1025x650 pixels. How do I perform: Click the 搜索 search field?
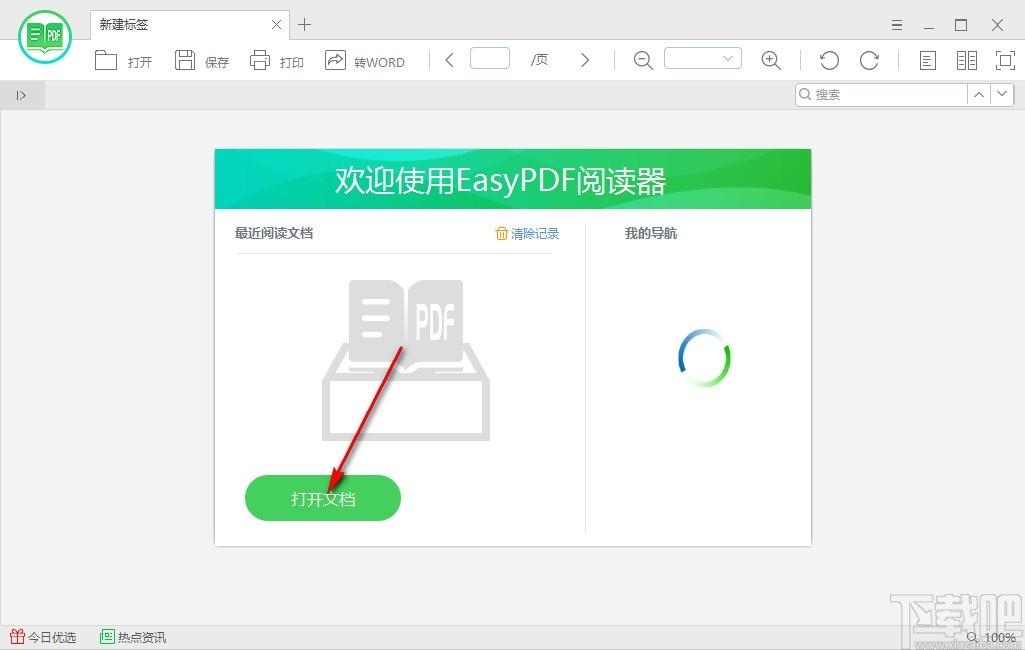click(x=881, y=94)
